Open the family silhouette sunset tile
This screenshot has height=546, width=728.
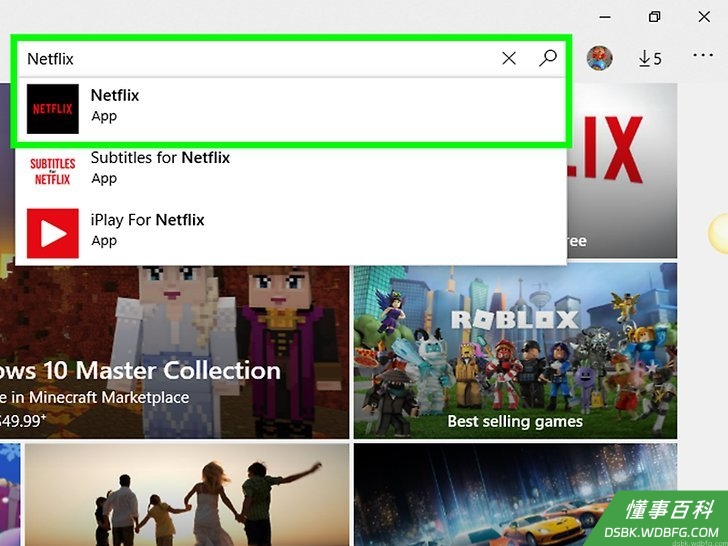coord(187,494)
